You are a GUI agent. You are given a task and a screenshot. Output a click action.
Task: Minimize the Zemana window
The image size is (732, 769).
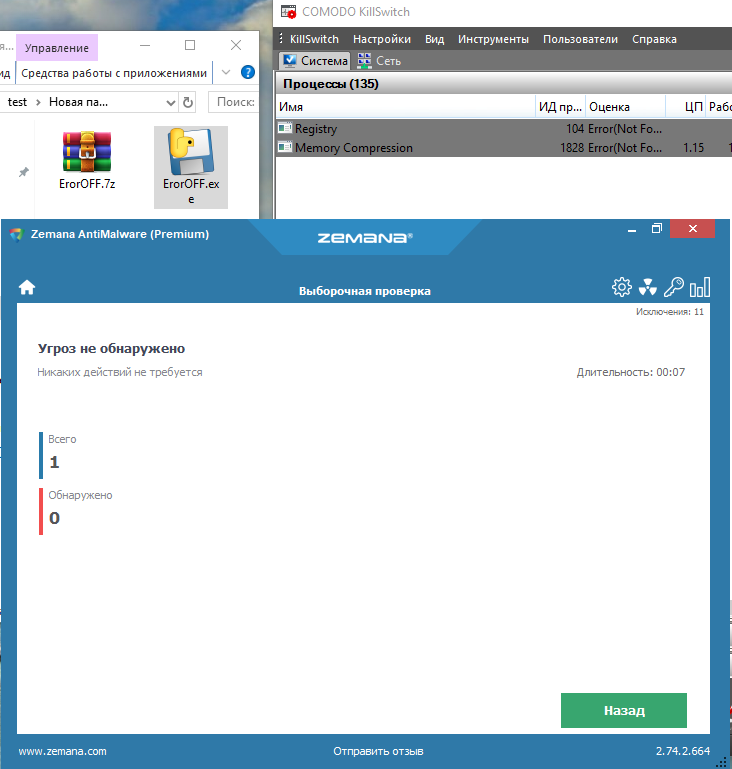(632, 229)
